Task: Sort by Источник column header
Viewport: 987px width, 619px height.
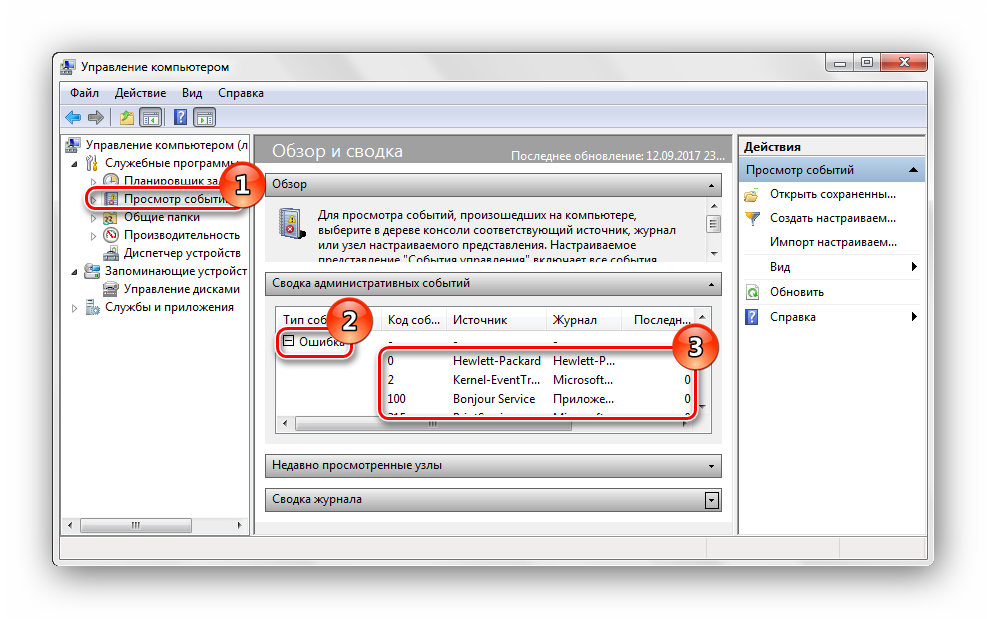Action: tap(496, 320)
